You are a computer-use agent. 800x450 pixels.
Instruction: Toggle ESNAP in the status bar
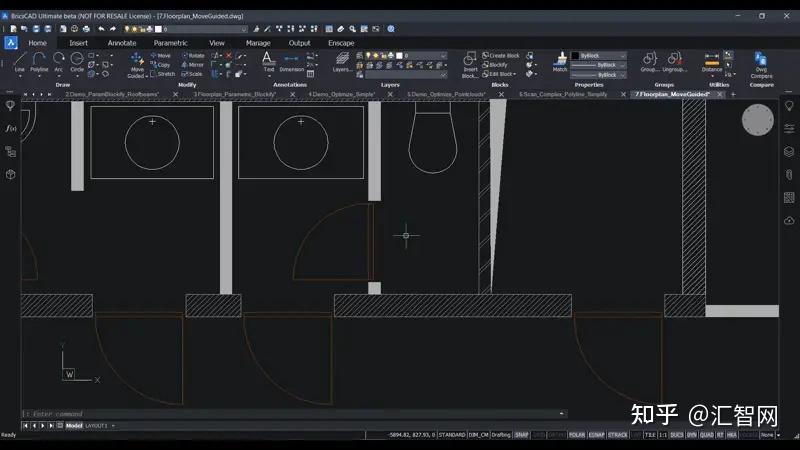(597, 435)
